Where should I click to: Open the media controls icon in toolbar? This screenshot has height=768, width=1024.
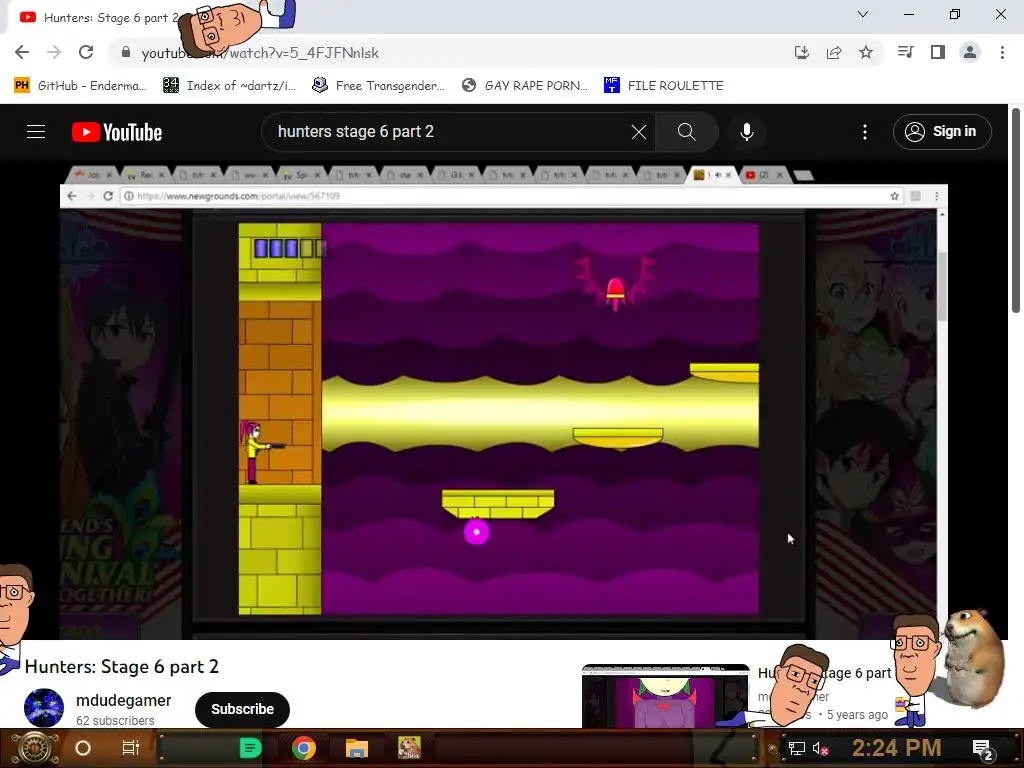point(905,52)
